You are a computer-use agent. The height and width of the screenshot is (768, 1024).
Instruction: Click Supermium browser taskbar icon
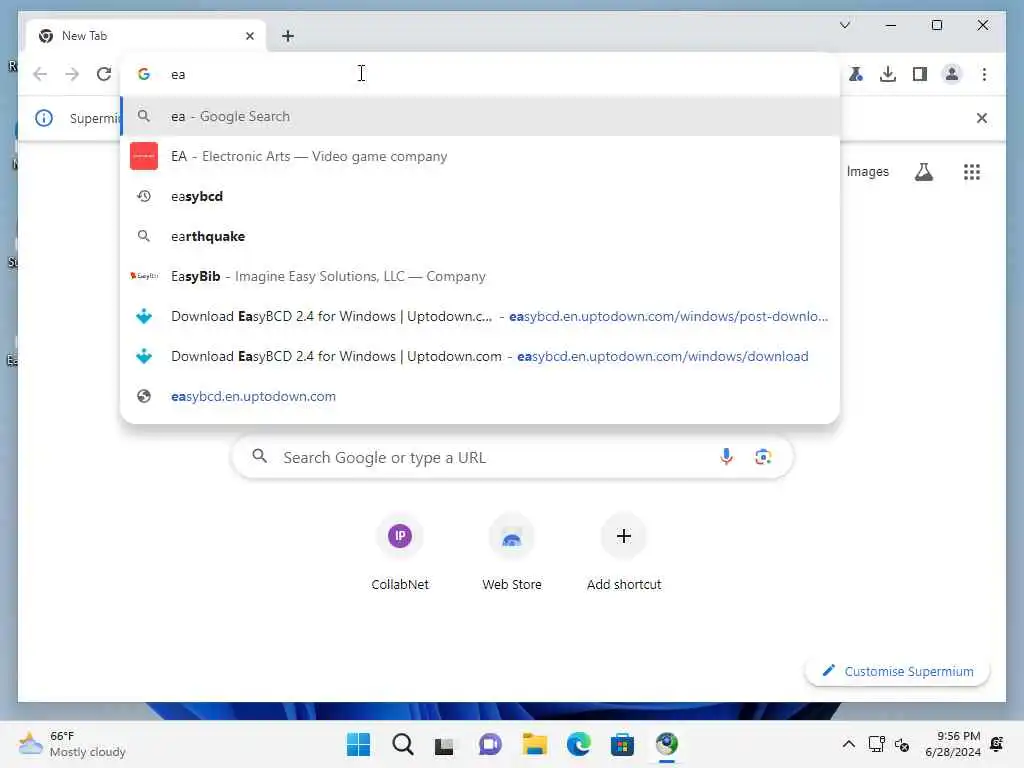pyautogui.click(x=666, y=744)
